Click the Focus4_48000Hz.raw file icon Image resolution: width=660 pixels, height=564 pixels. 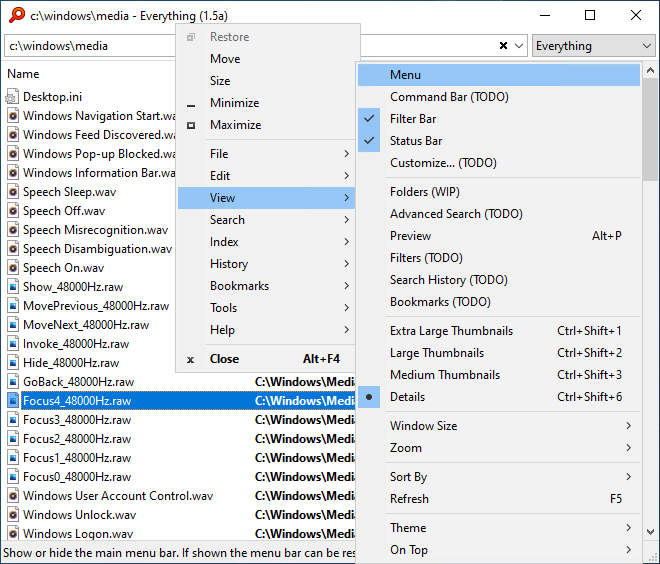tap(13, 401)
